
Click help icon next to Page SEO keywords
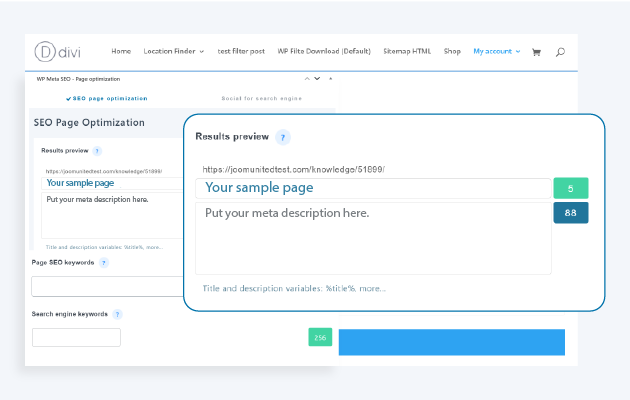click(x=104, y=263)
